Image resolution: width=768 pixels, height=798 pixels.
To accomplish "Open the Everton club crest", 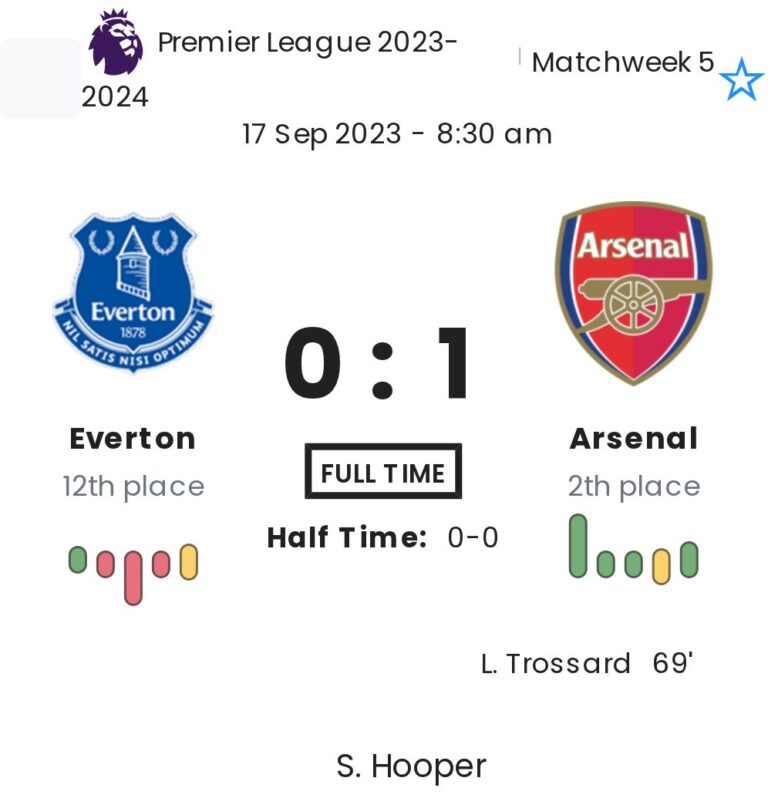I will pyautogui.click(x=133, y=290).
